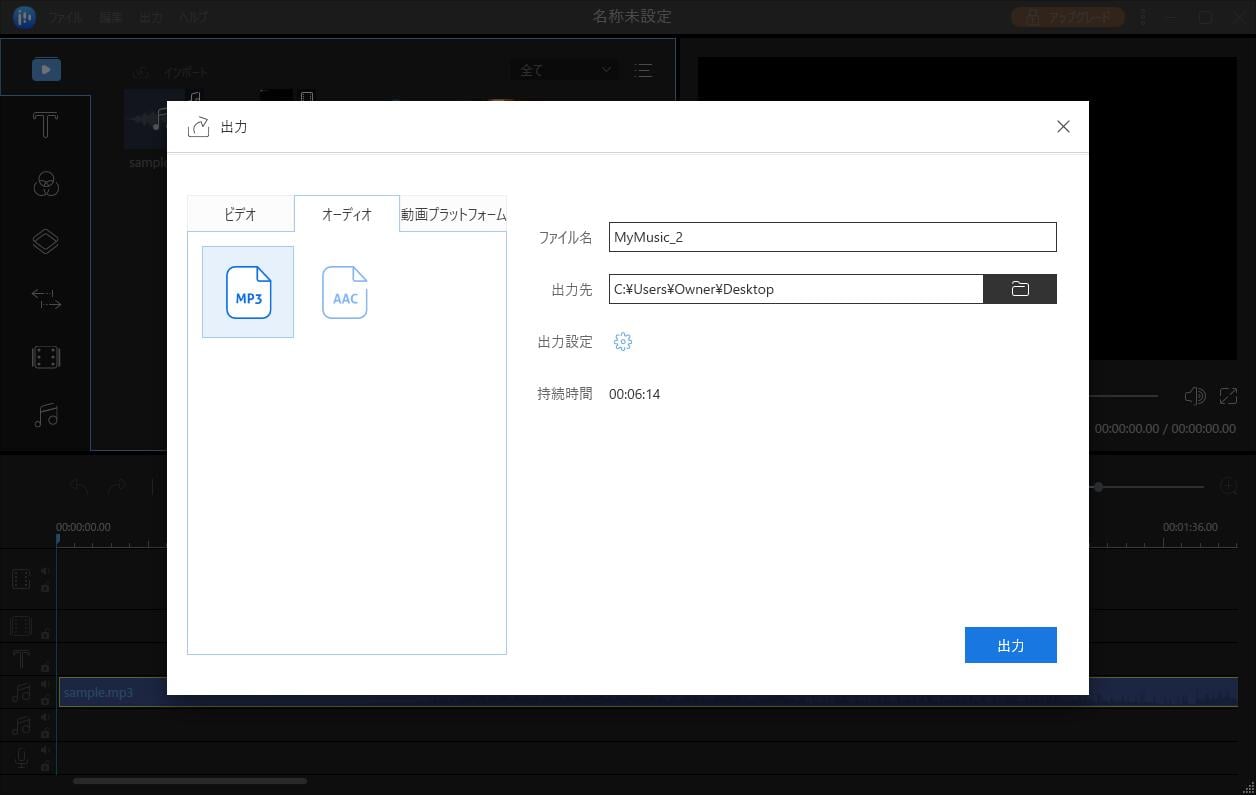Mute the sample.mp3 audio track
This screenshot has width=1256, height=795.
point(44,685)
